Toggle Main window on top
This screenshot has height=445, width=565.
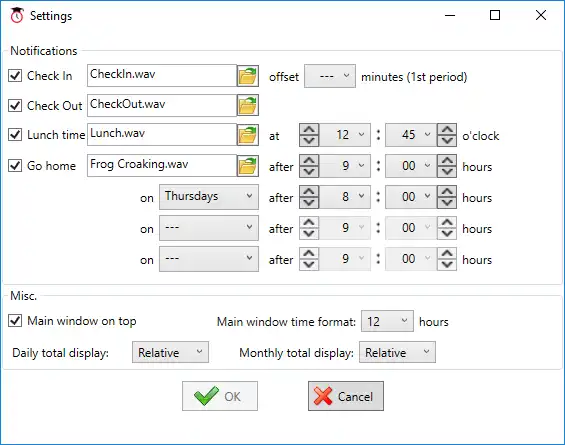[15, 321]
